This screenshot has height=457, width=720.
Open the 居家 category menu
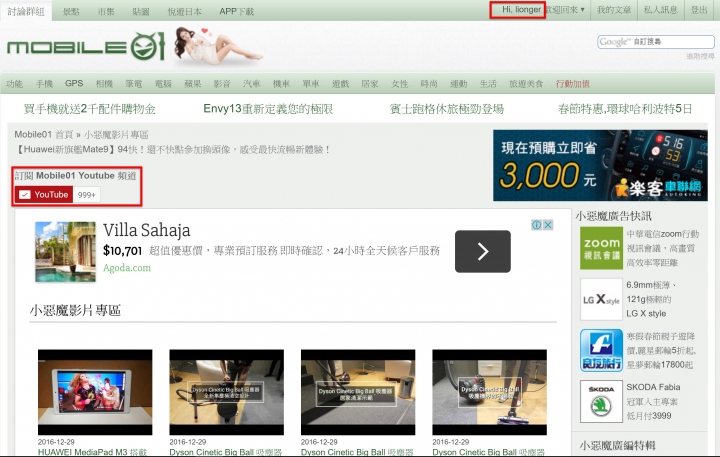point(370,84)
